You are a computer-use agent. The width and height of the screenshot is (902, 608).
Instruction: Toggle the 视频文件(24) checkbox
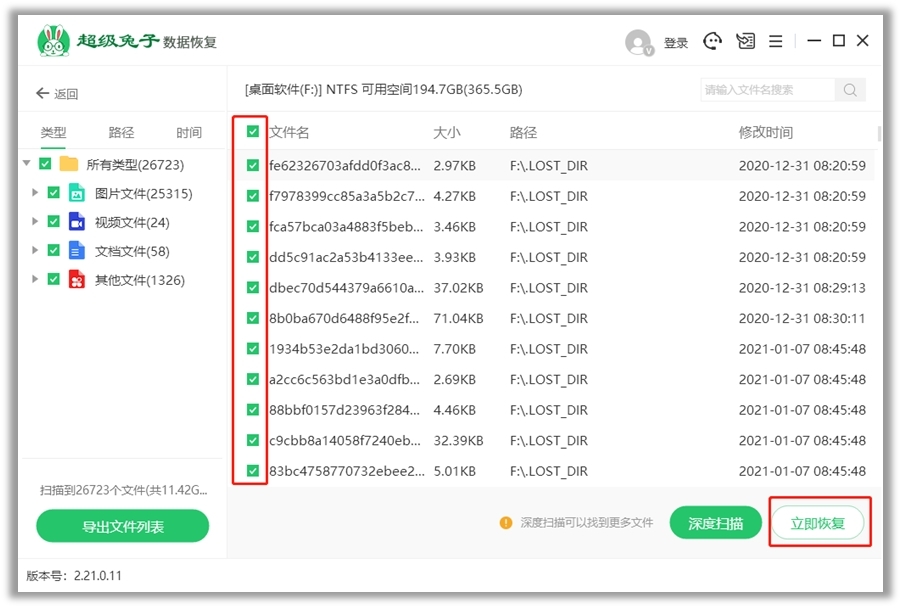(53, 221)
